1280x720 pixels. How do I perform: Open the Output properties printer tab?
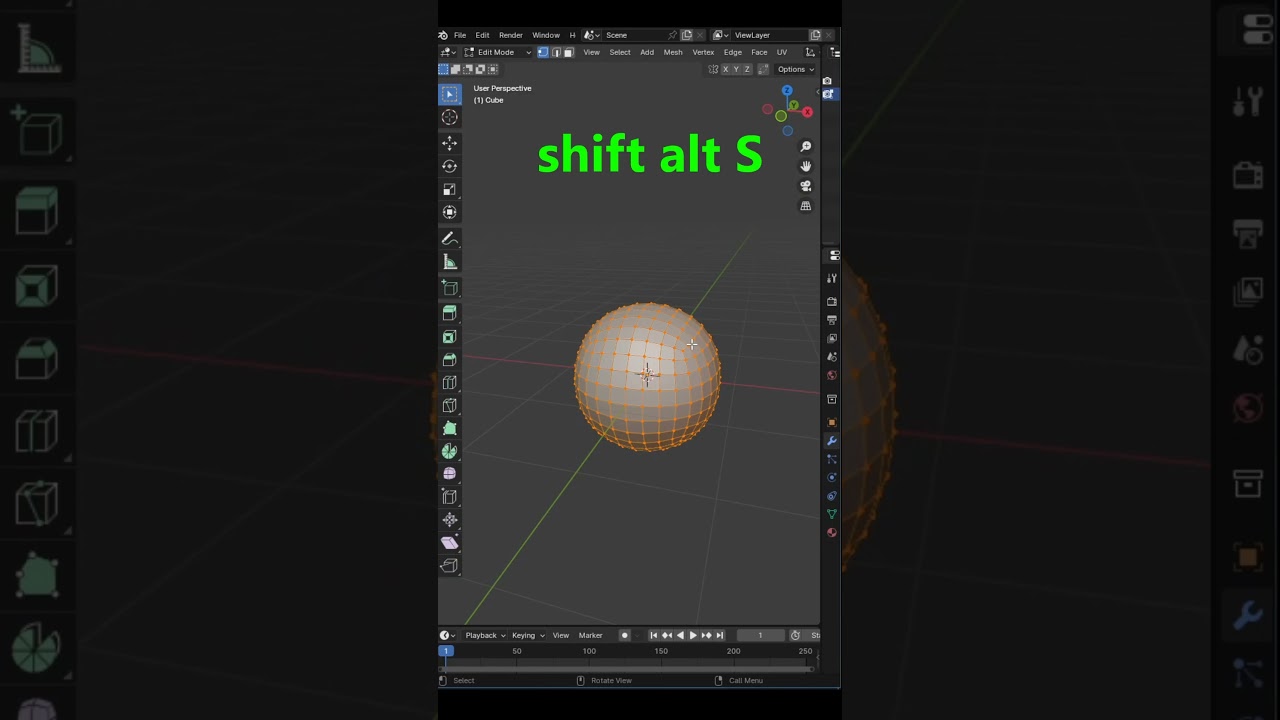click(x=831, y=320)
